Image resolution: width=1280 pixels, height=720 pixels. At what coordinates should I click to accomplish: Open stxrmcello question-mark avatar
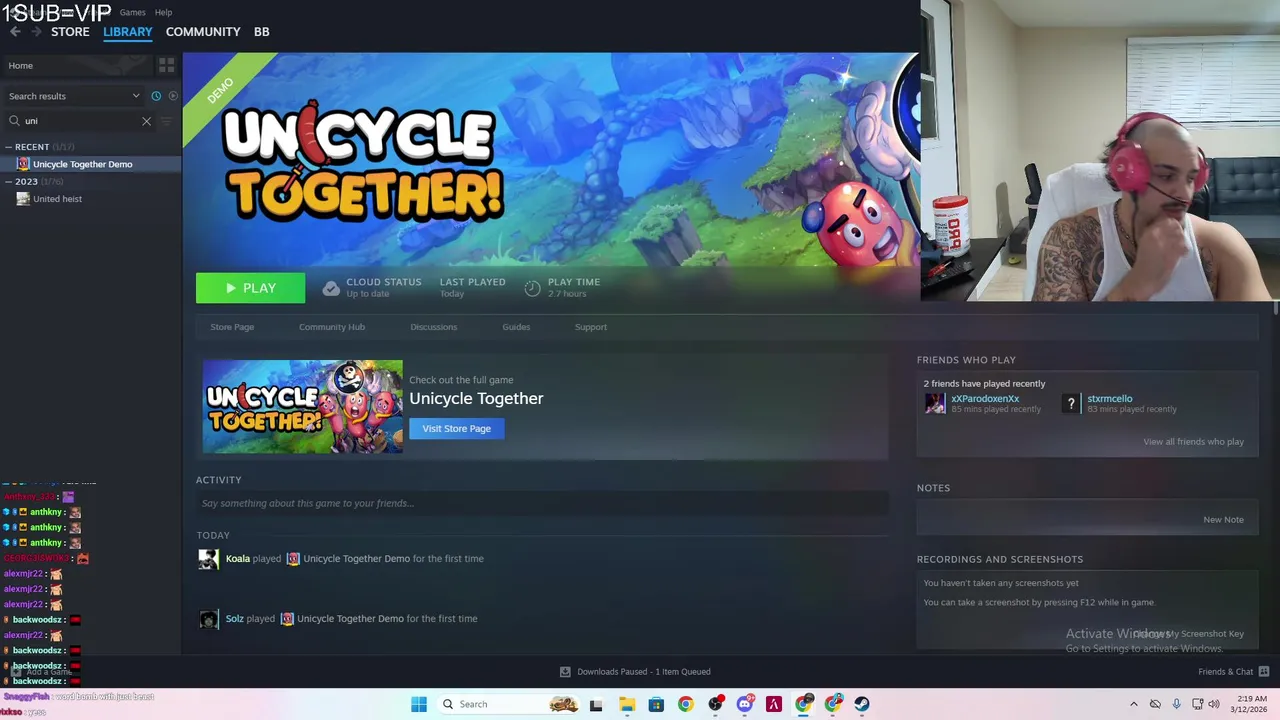pyautogui.click(x=1071, y=403)
